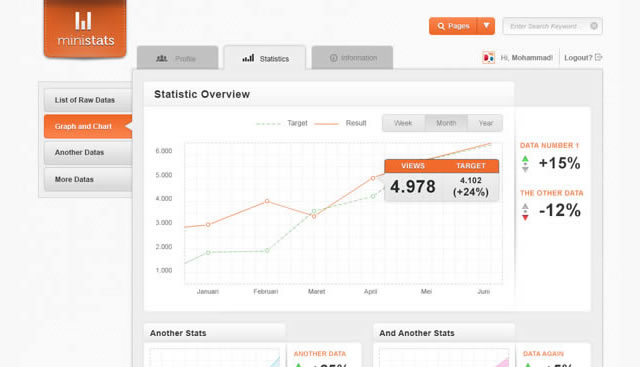Click the April result data point on the chart

[x=373, y=178]
